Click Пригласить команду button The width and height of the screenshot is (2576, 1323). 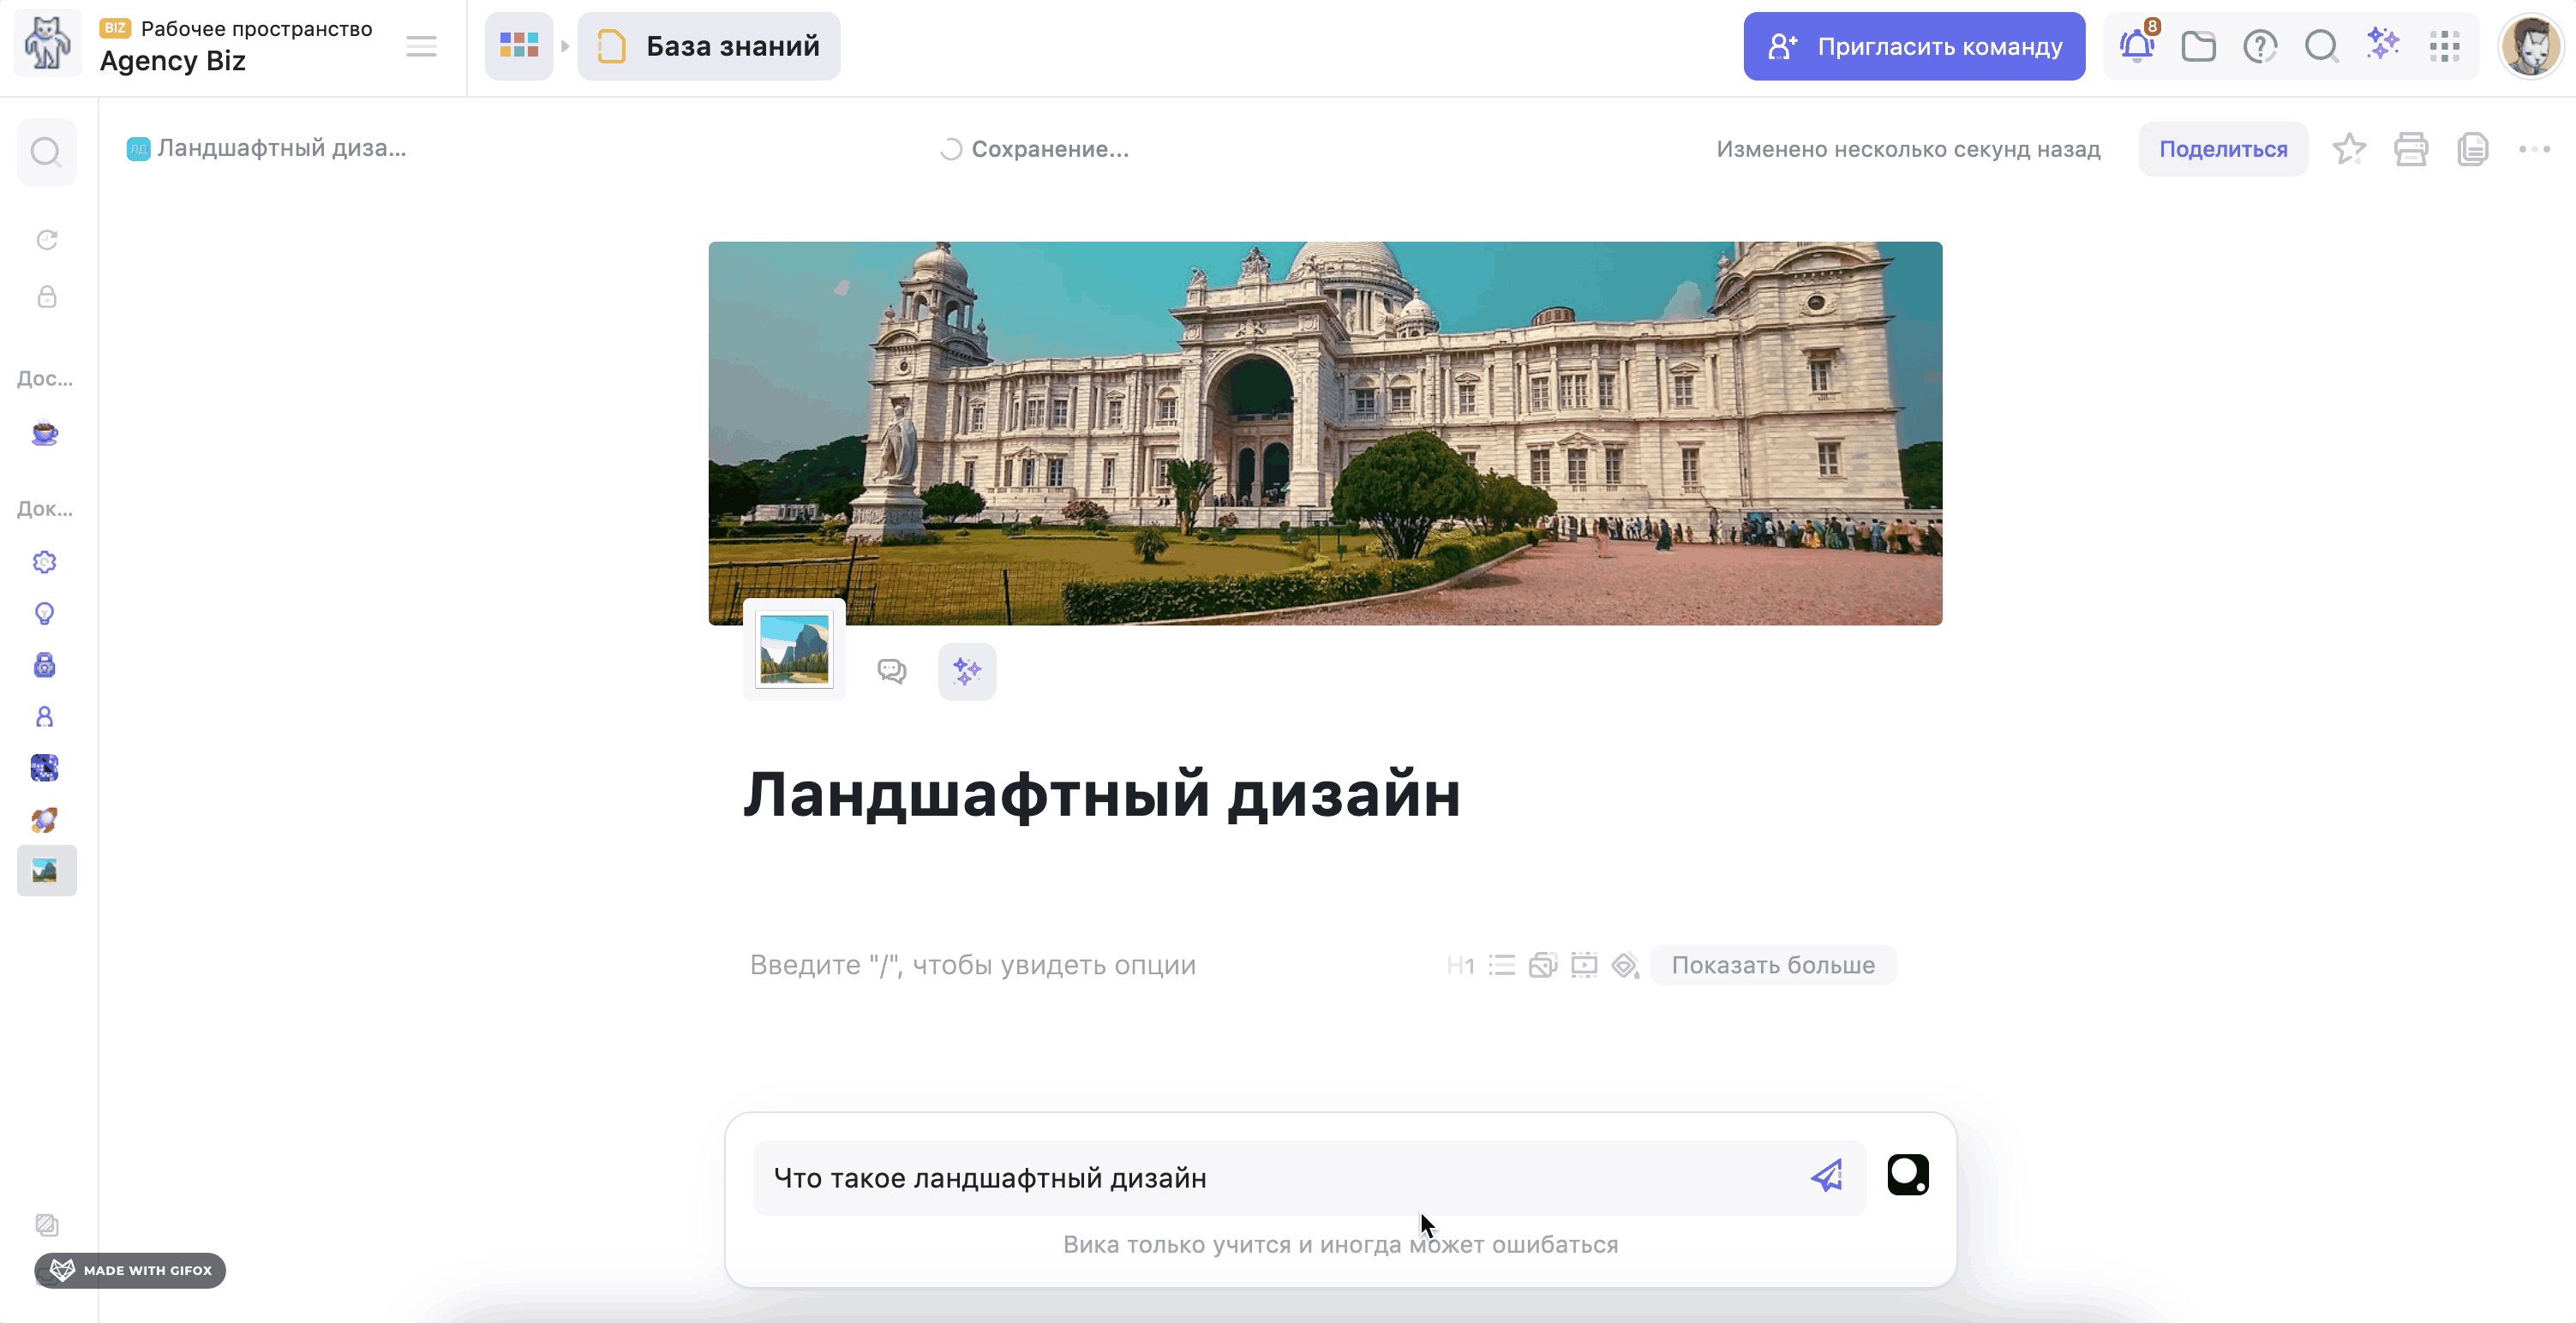coord(1913,46)
